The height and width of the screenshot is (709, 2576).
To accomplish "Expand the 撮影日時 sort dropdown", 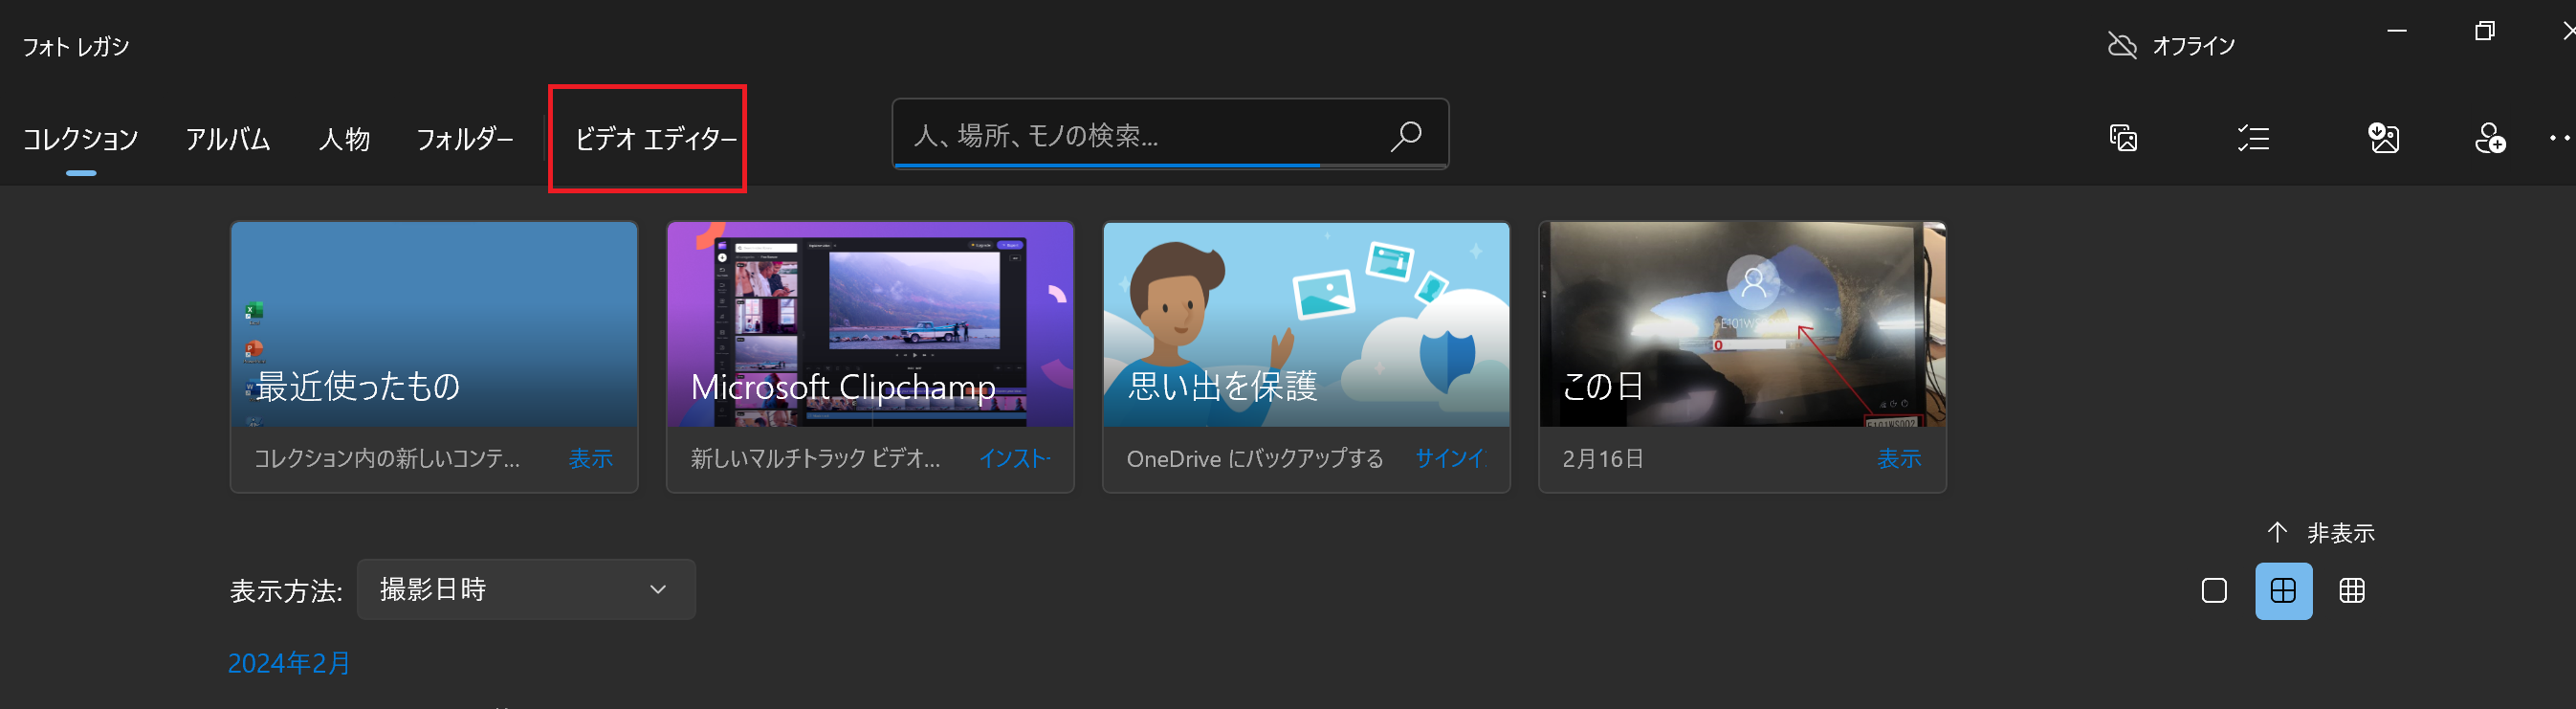I will coord(526,590).
